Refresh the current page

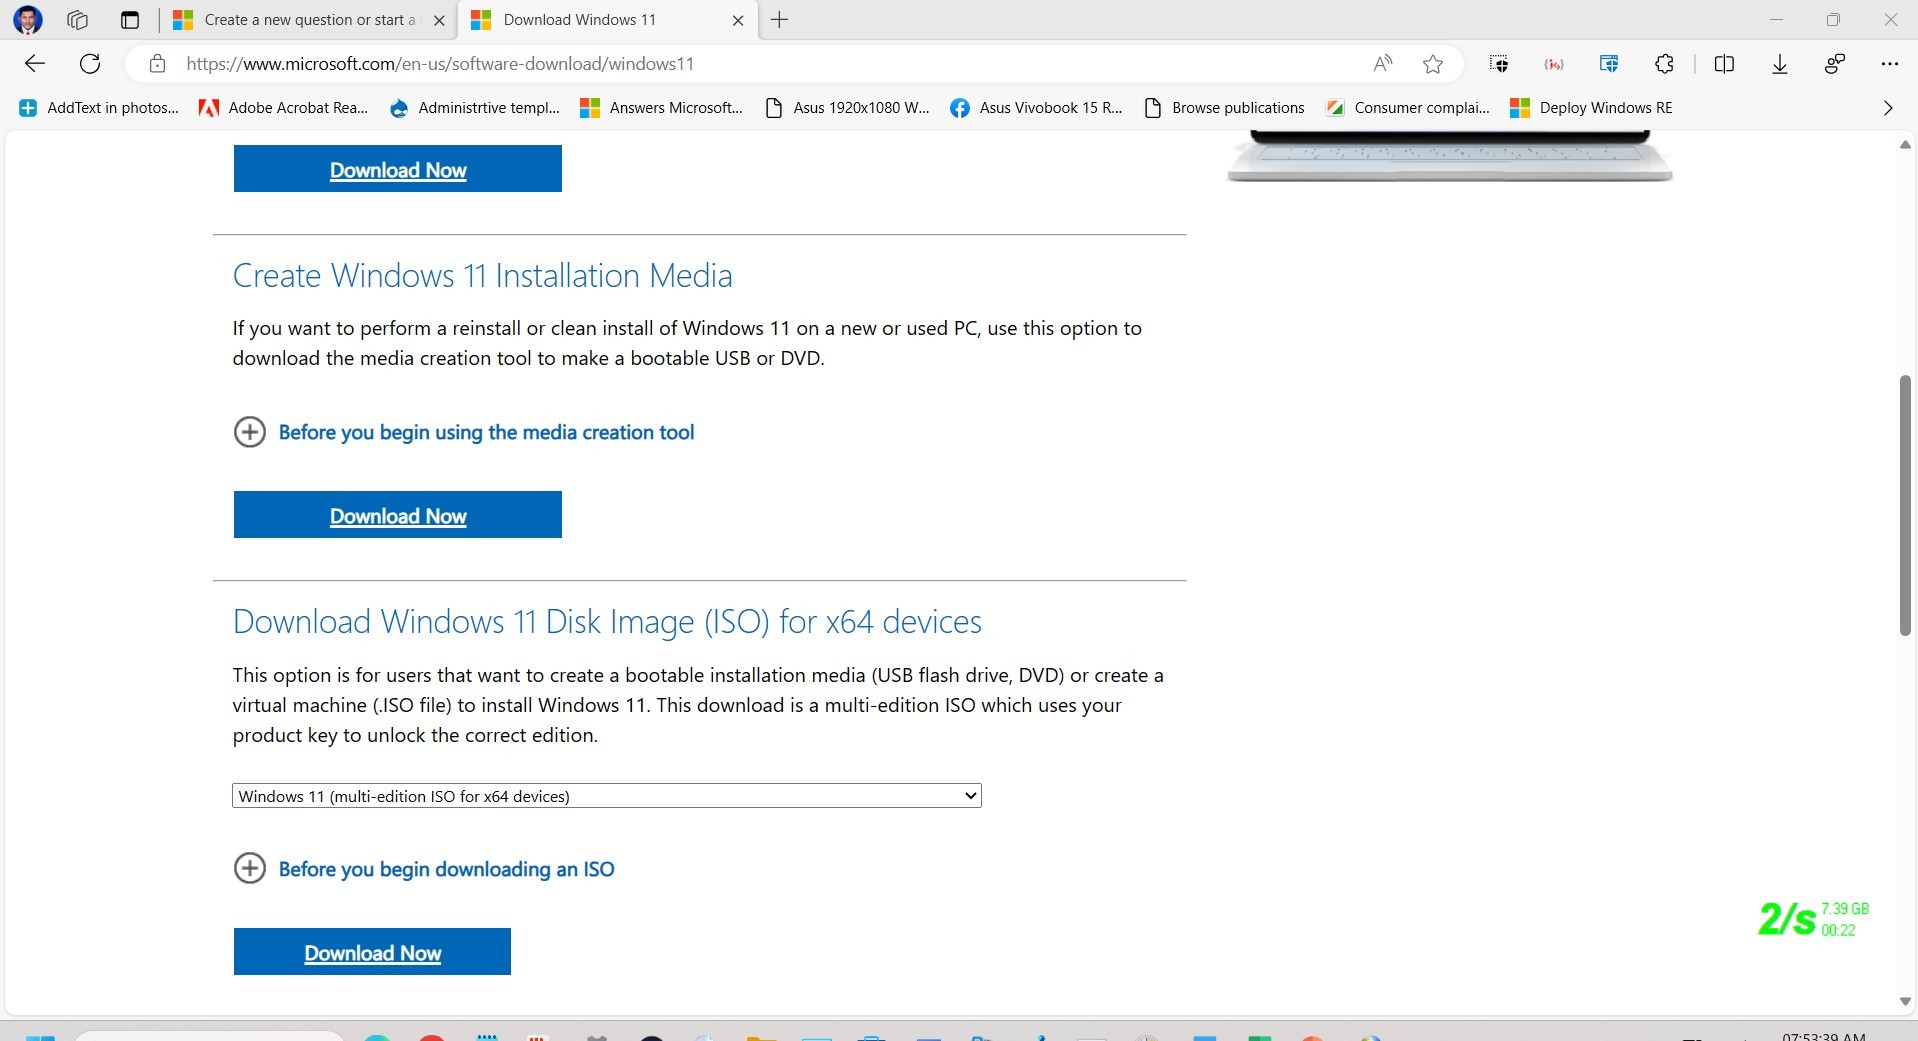[x=90, y=64]
